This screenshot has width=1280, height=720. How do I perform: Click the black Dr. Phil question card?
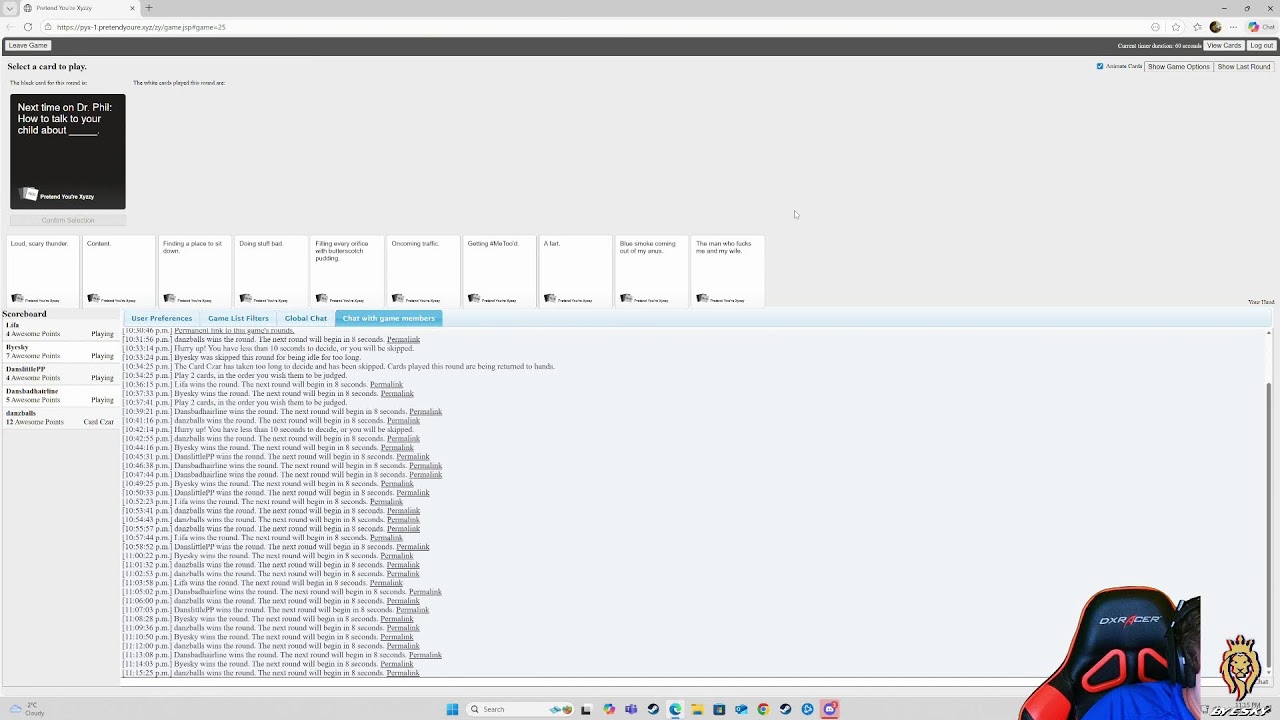[x=68, y=151]
